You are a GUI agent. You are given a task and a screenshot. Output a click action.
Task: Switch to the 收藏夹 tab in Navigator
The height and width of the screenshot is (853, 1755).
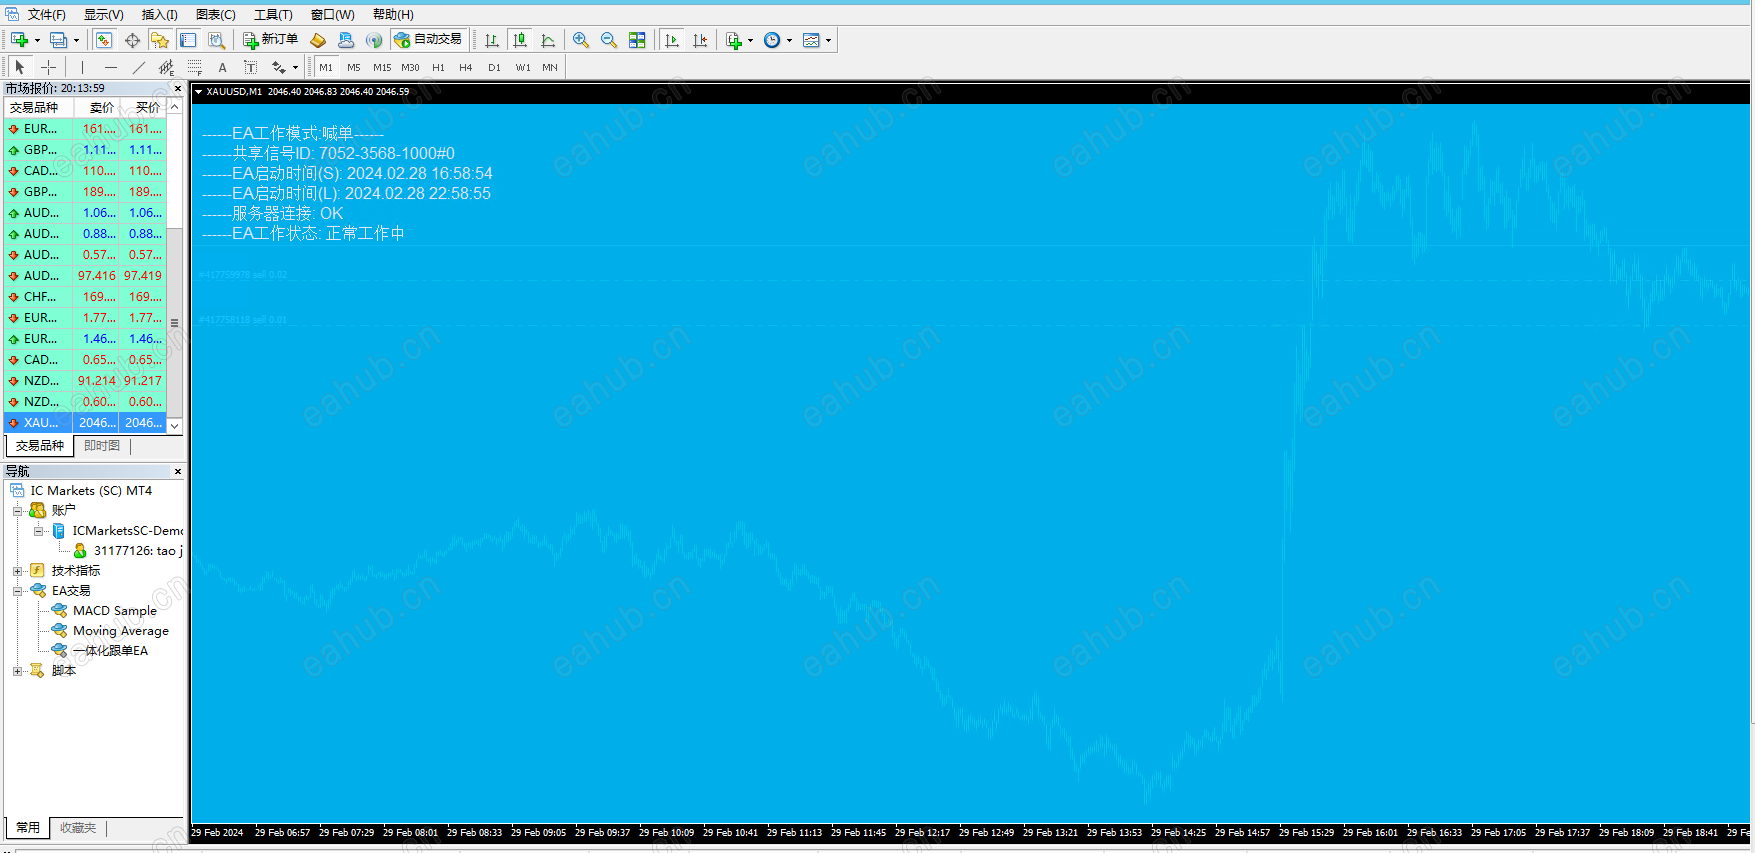78,828
